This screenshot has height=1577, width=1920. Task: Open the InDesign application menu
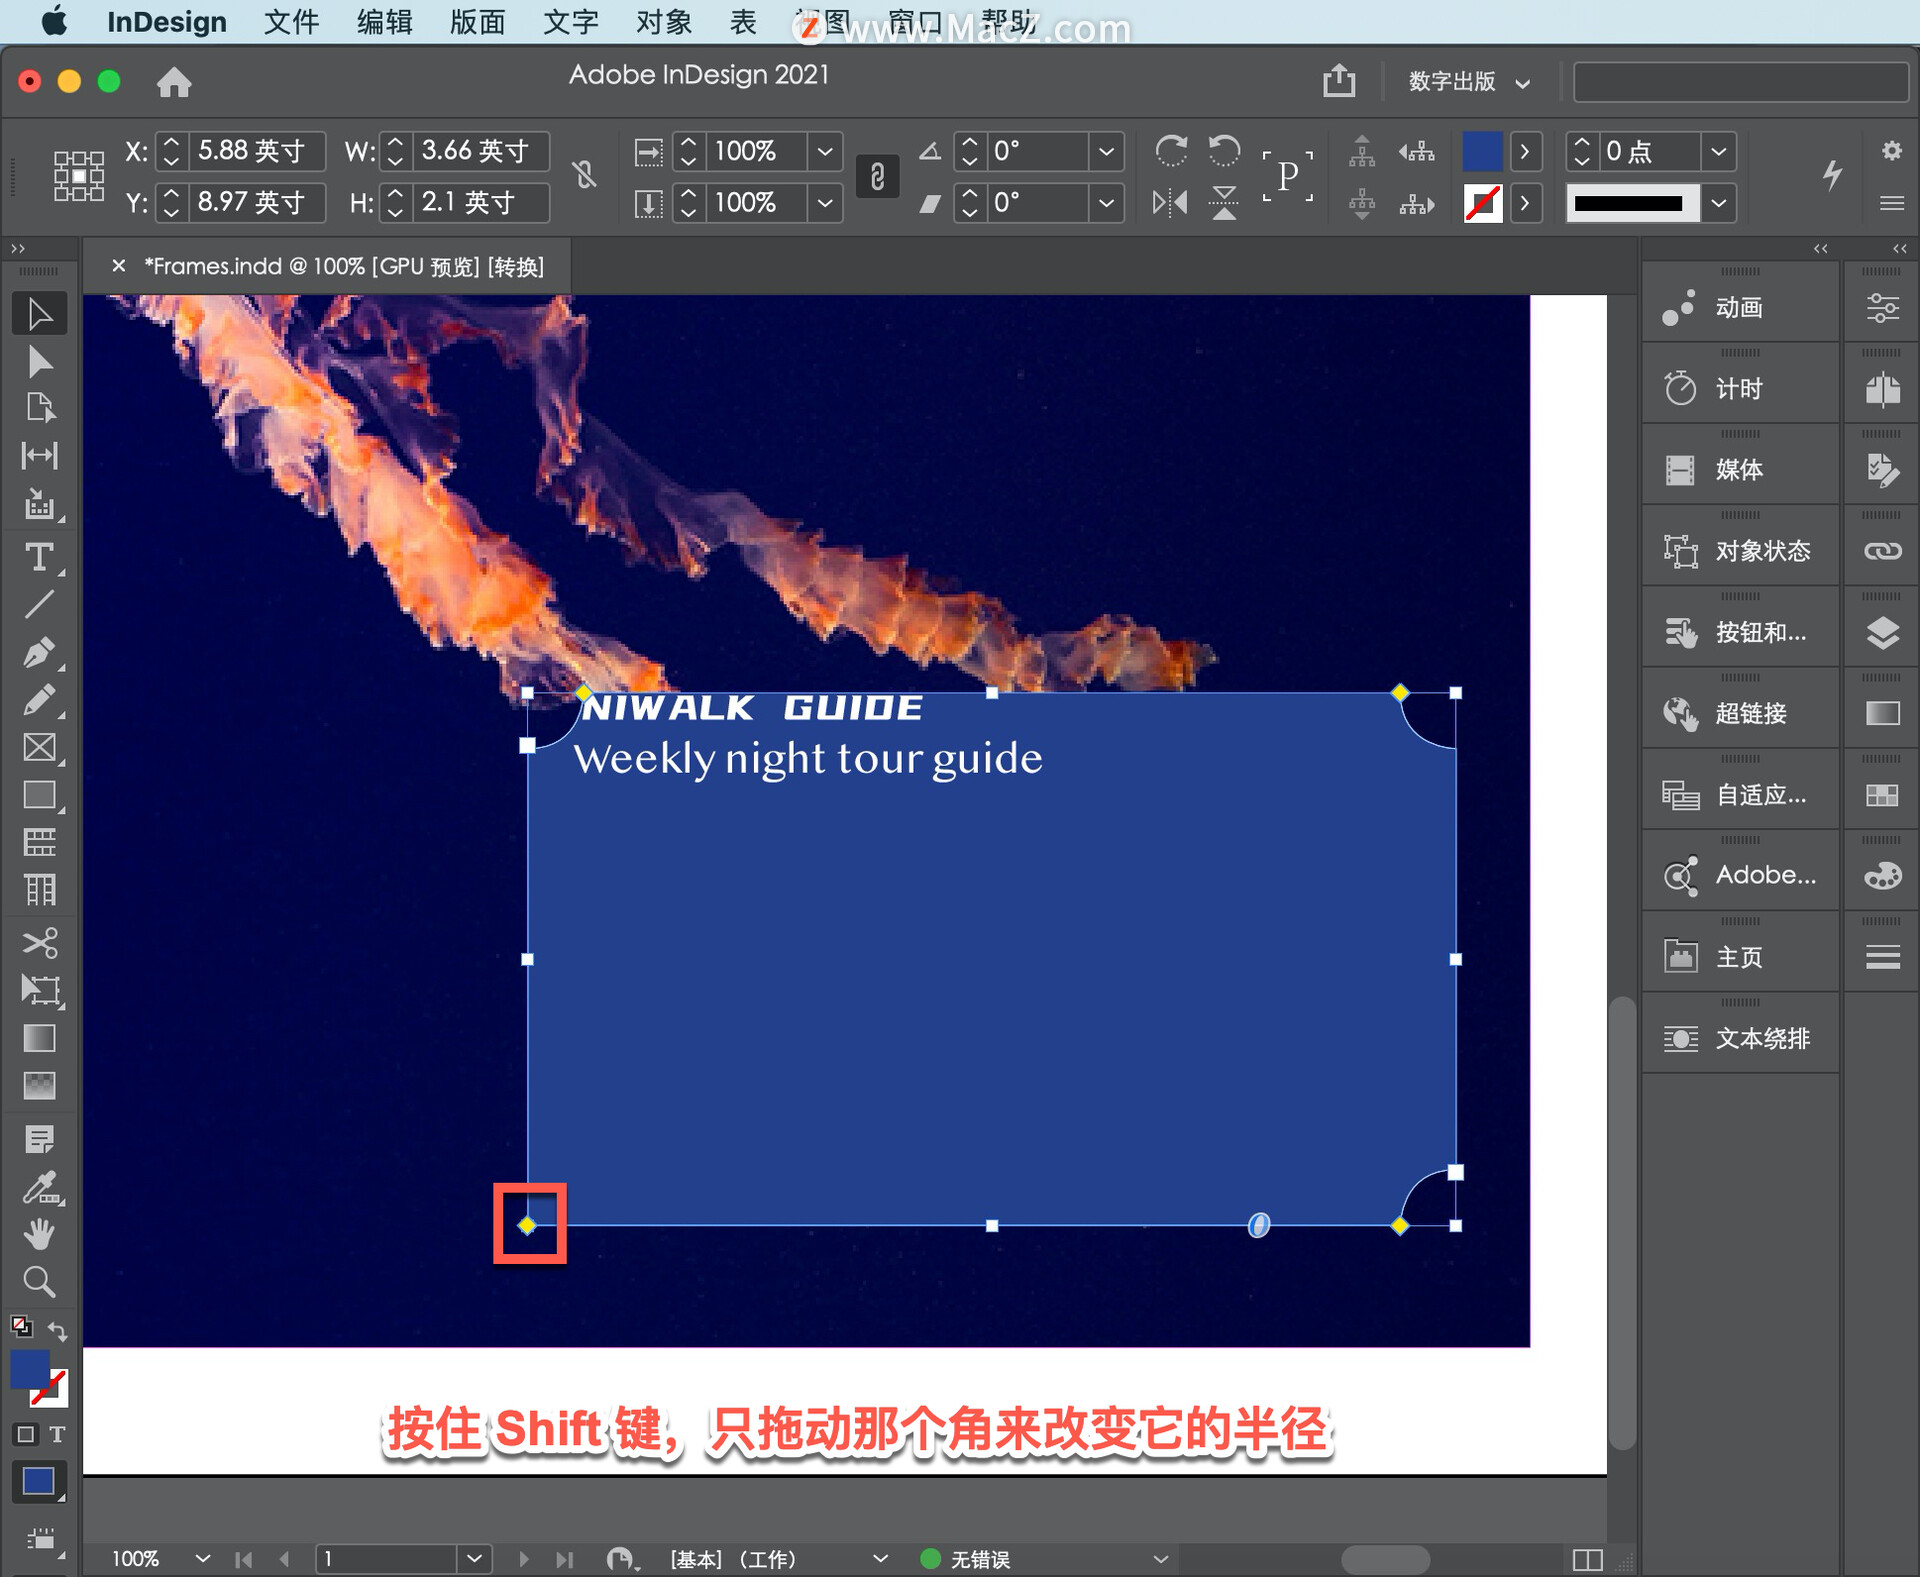tap(167, 22)
